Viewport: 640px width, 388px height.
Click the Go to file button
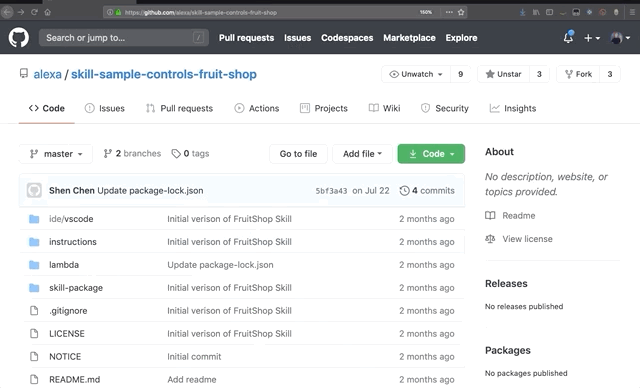(298, 154)
